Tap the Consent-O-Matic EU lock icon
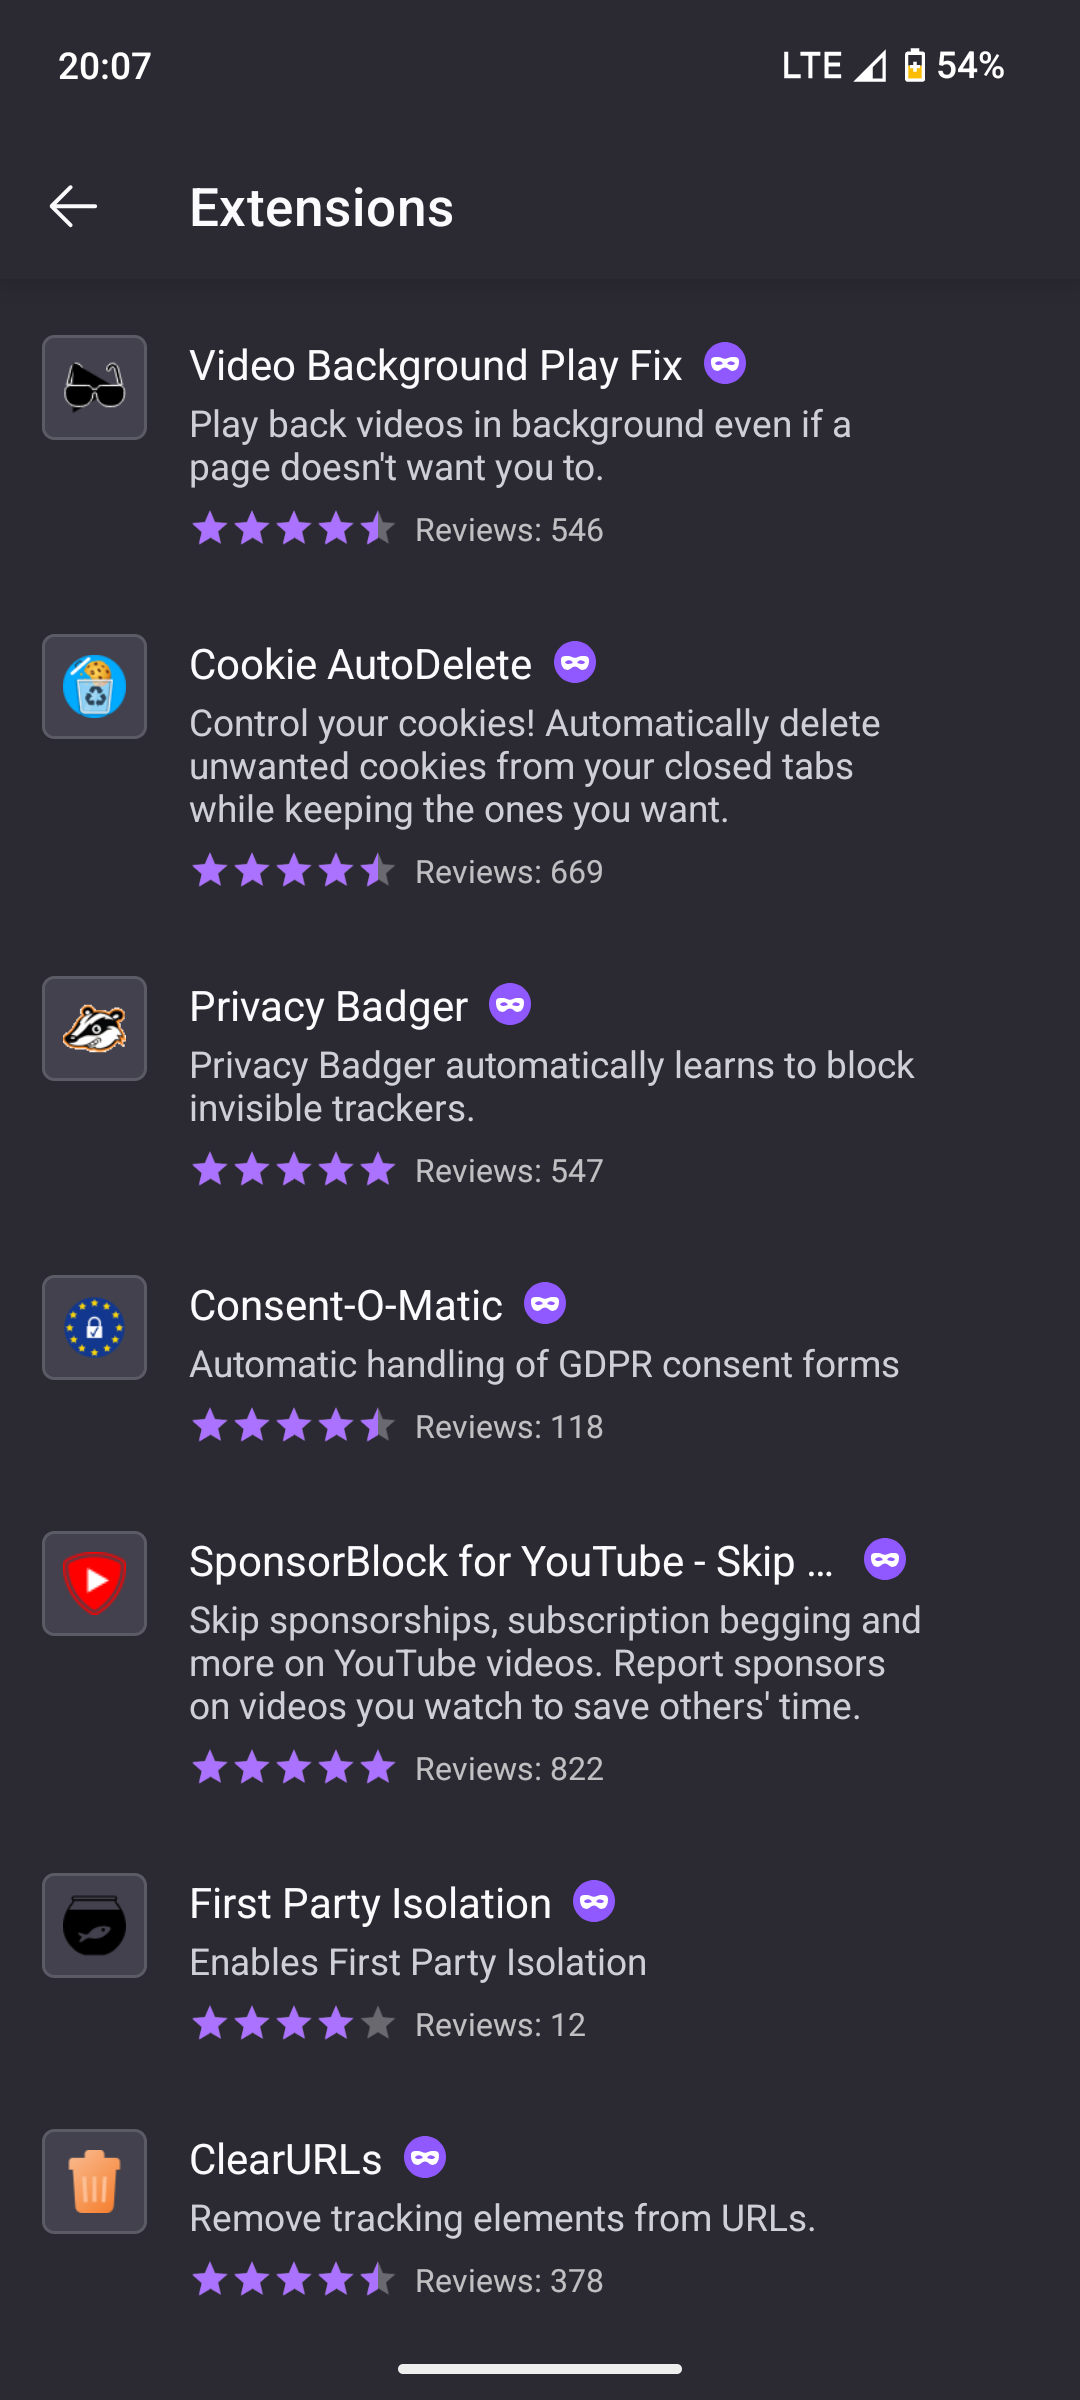The image size is (1080, 2400). coord(94,1327)
